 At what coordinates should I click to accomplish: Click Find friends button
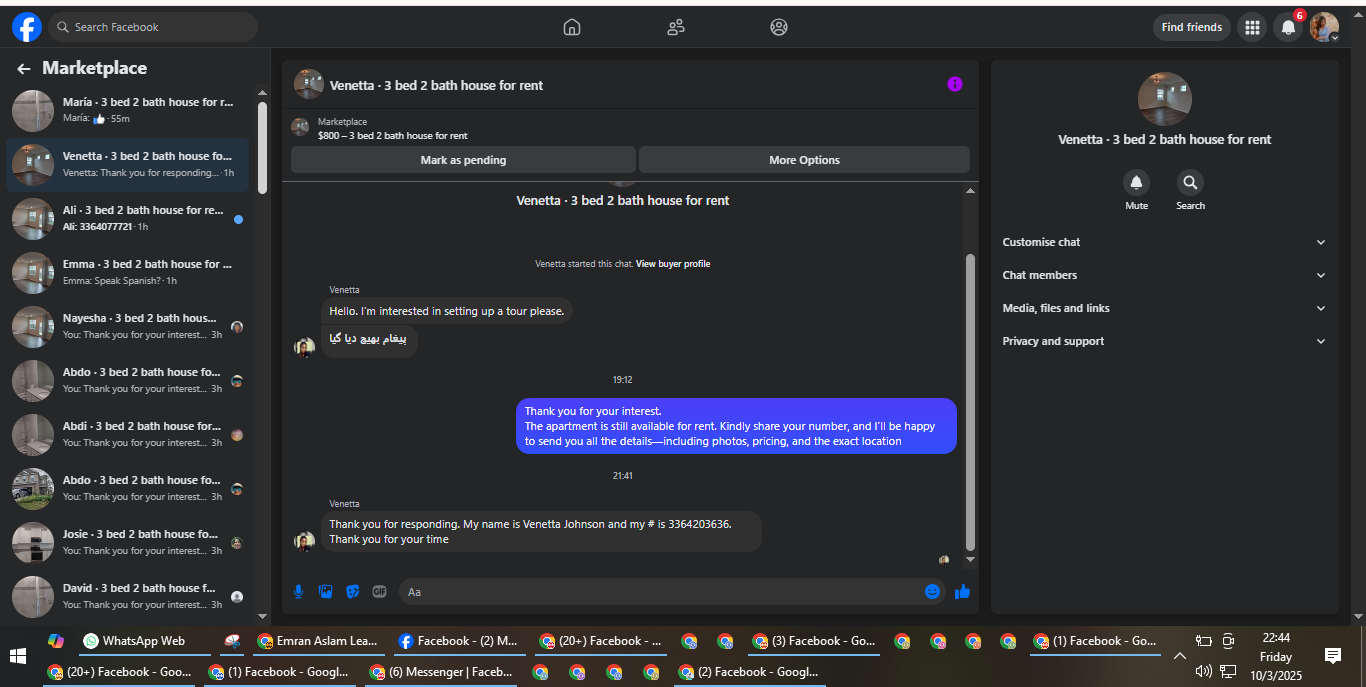1191,27
